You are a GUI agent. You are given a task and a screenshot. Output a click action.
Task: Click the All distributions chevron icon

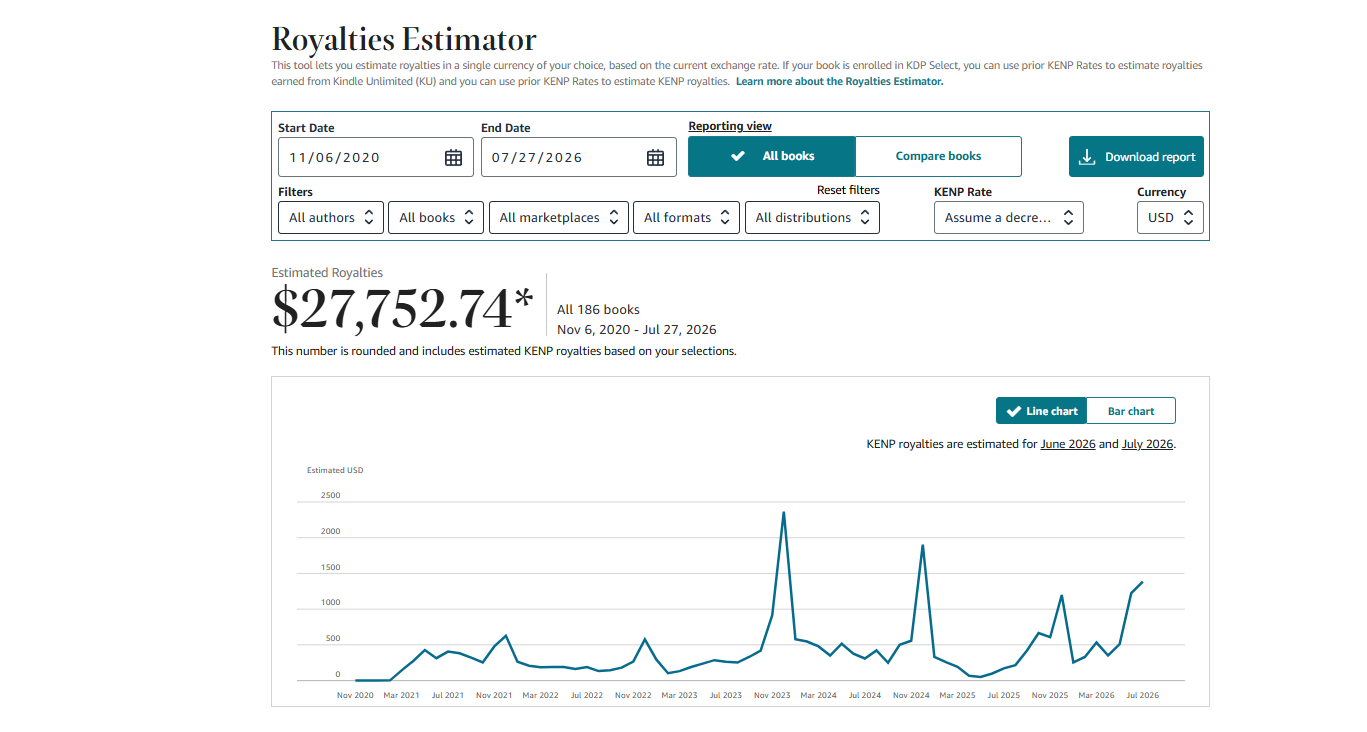[x=865, y=217]
